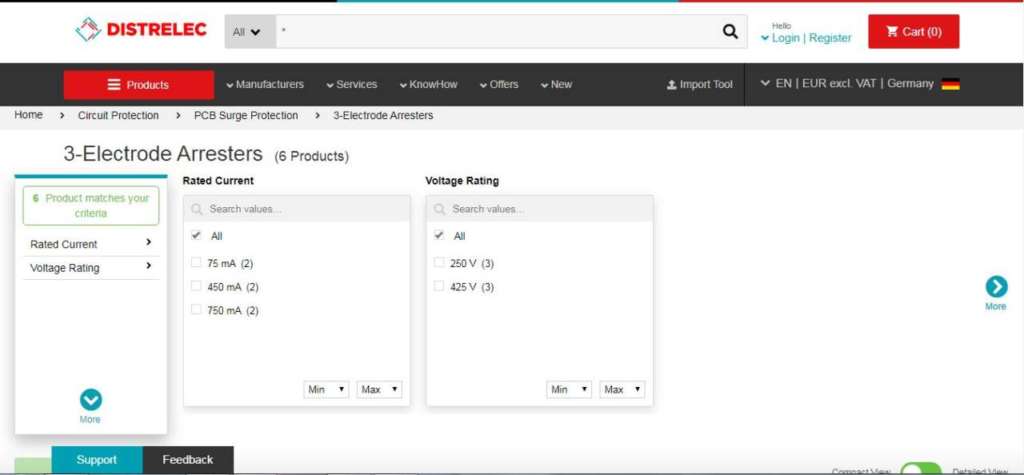Go to Home breadcrumb
The height and width of the screenshot is (475, 1024).
[28, 115]
